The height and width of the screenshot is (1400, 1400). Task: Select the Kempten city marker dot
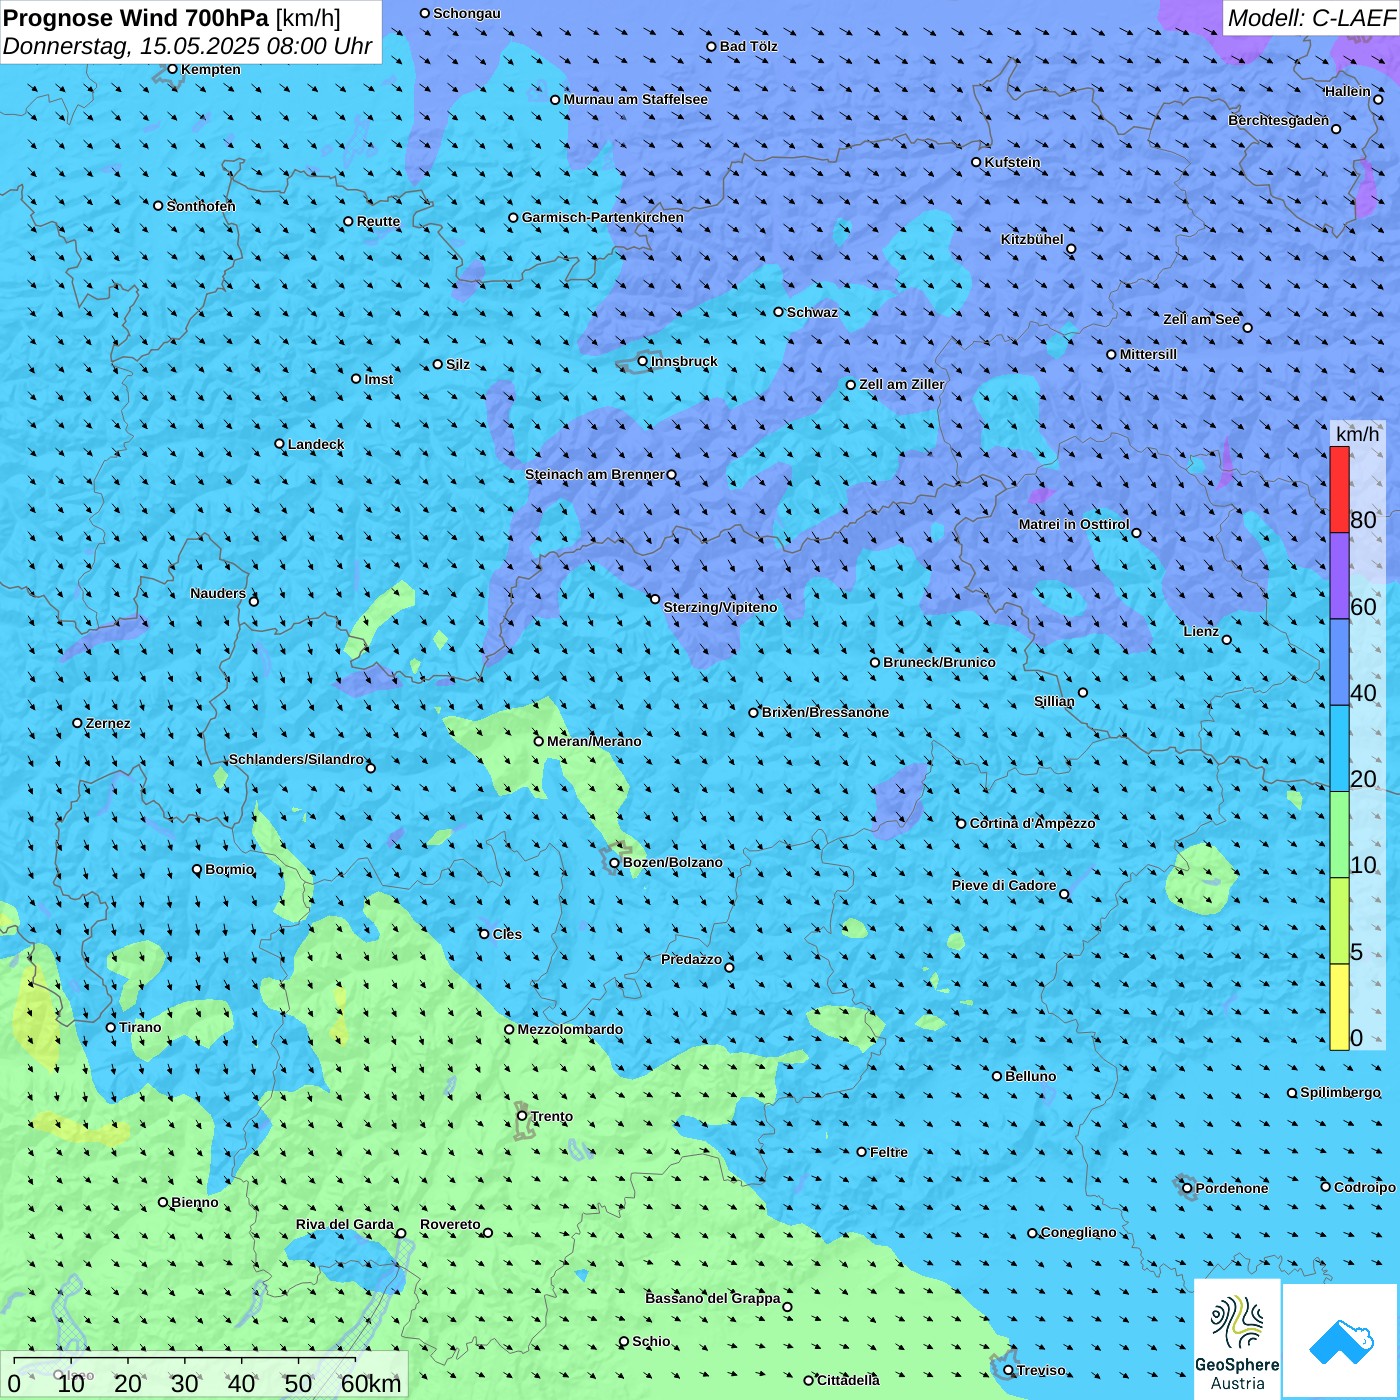tap(173, 69)
